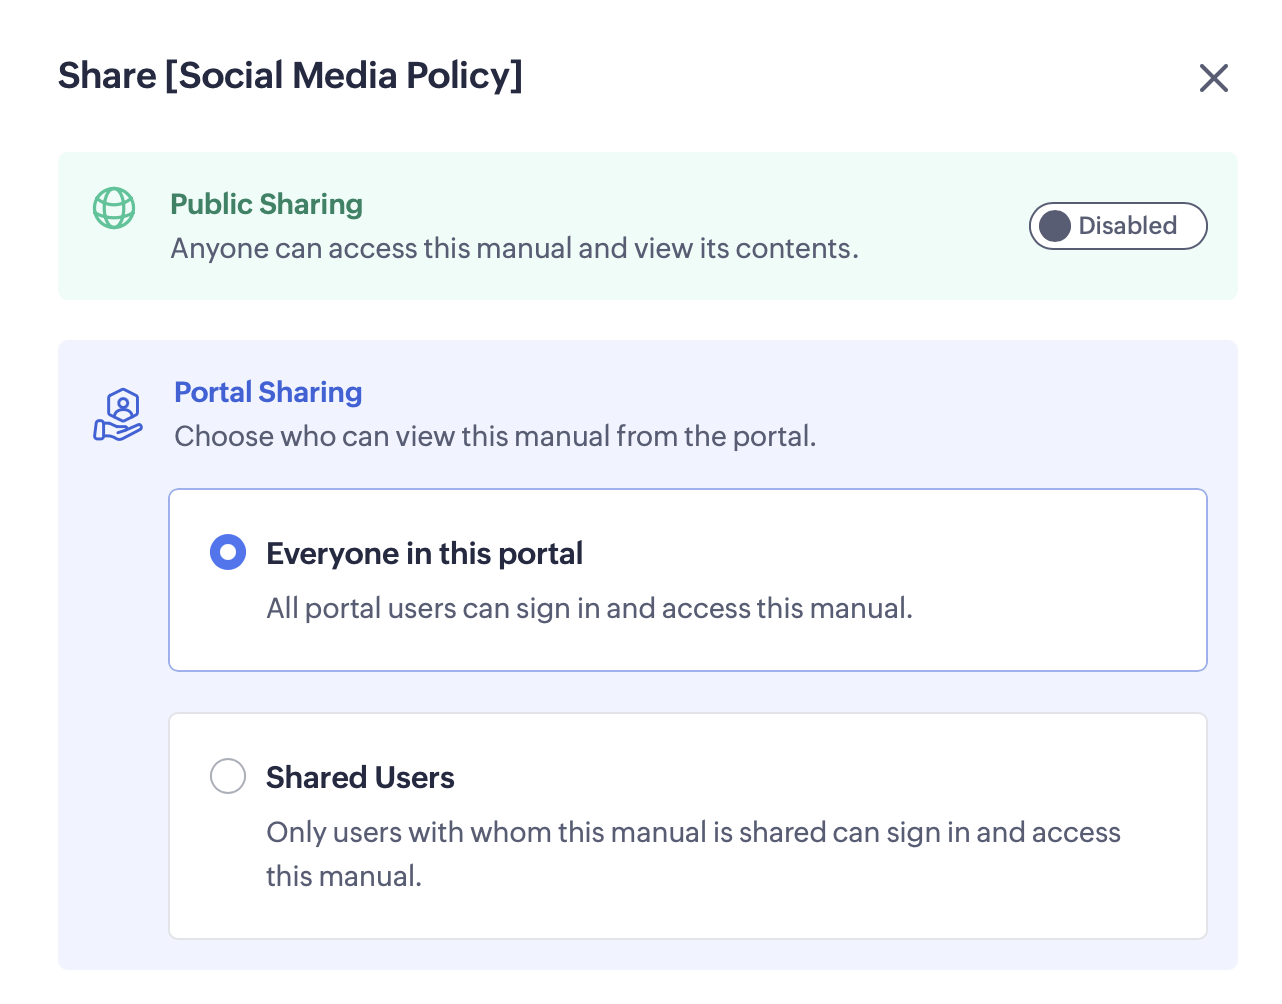Click "Anyone can access this manual" description

514,248
